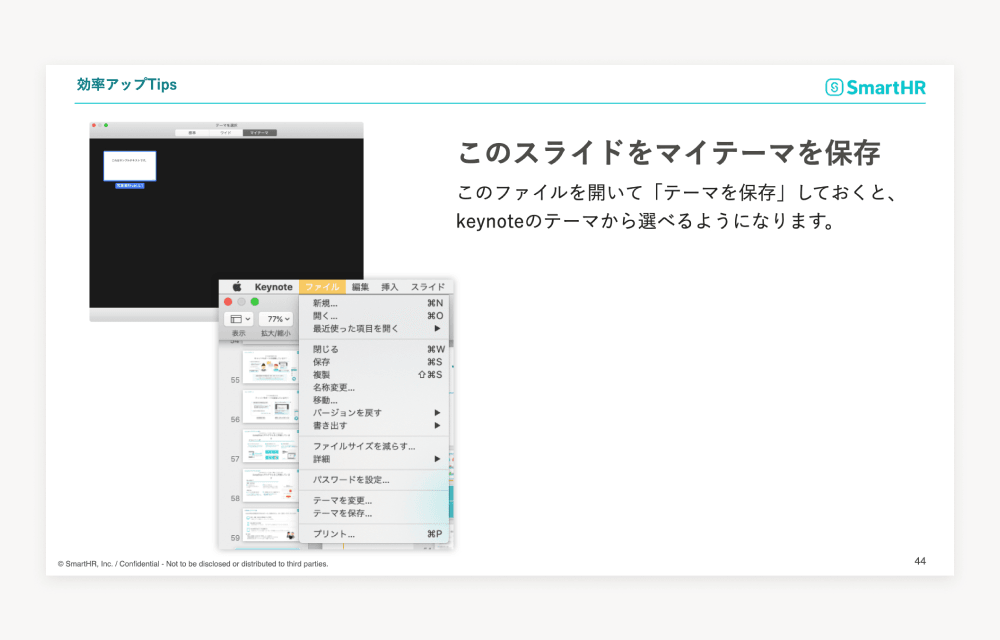
Task: Open the 表示 view options icon
Action: pyautogui.click(x=239, y=318)
